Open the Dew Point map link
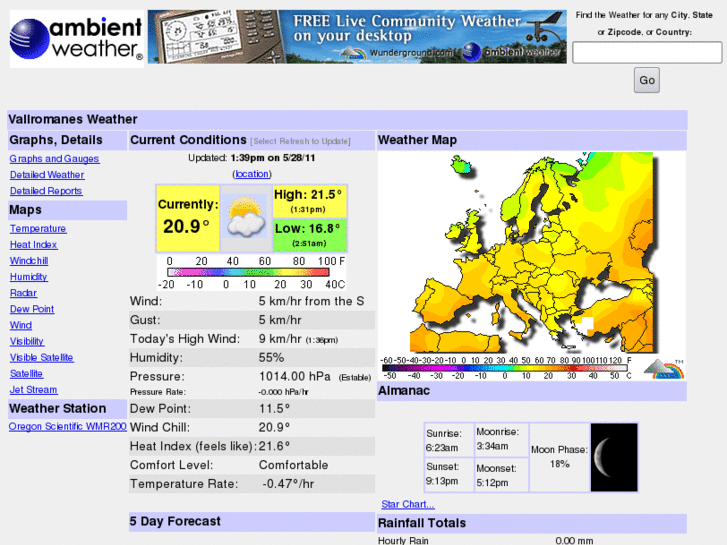 [32, 309]
